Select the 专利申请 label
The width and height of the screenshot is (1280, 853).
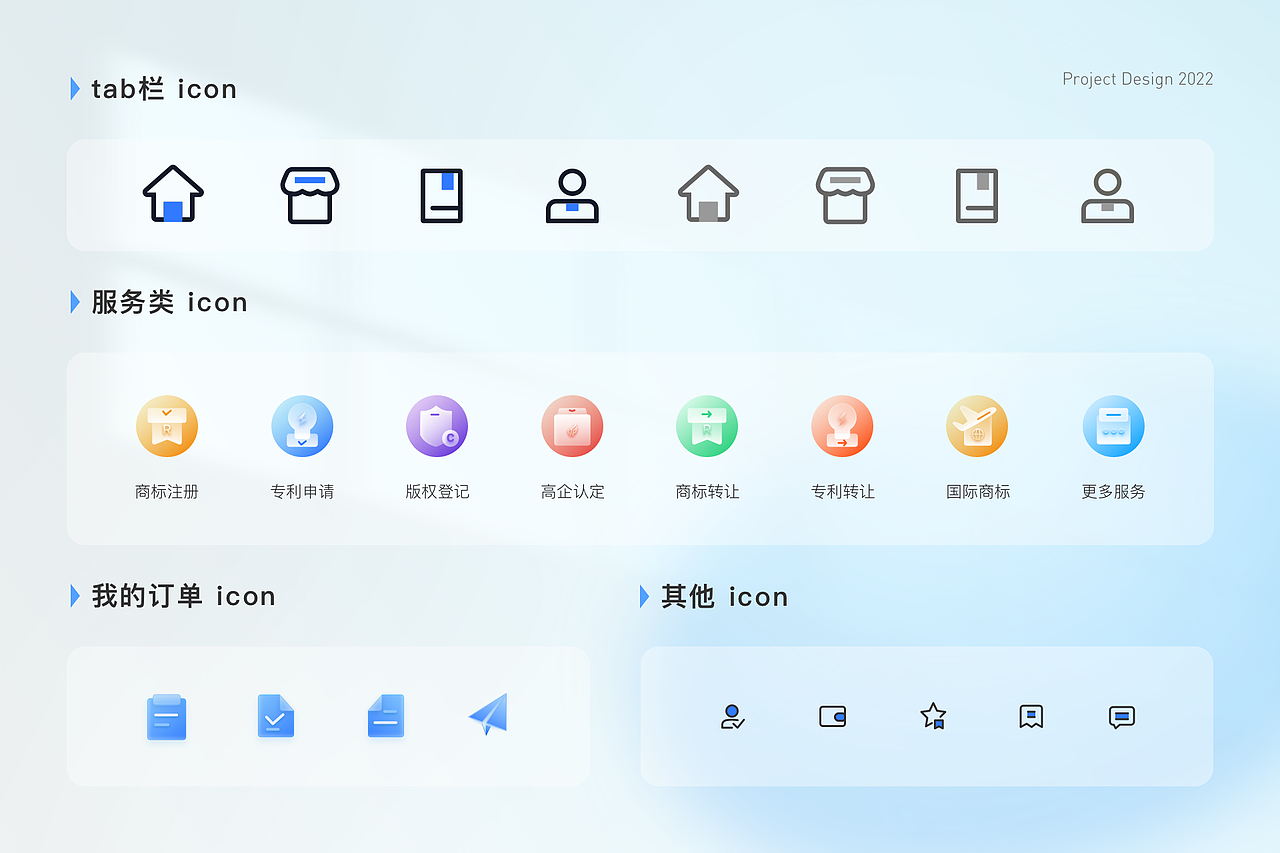click(x=302, y=492)
